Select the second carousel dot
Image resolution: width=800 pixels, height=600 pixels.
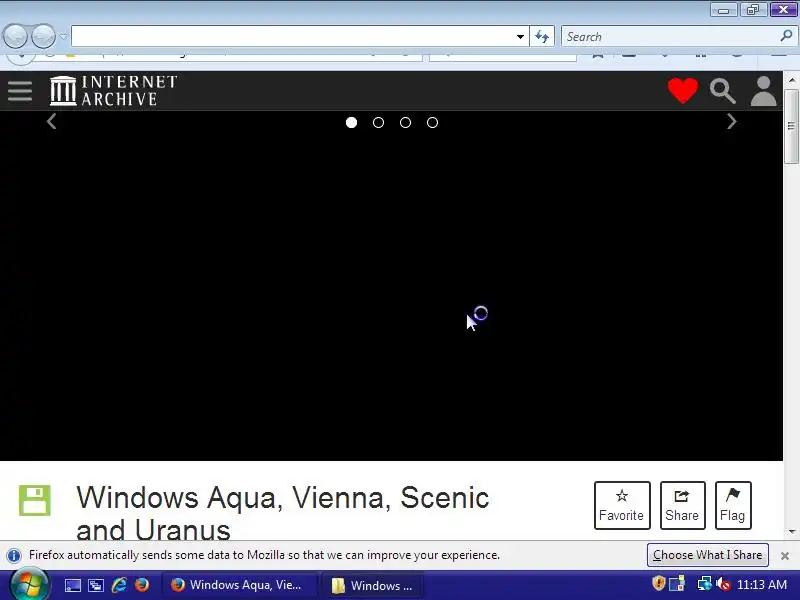click(x=378, y=122)
